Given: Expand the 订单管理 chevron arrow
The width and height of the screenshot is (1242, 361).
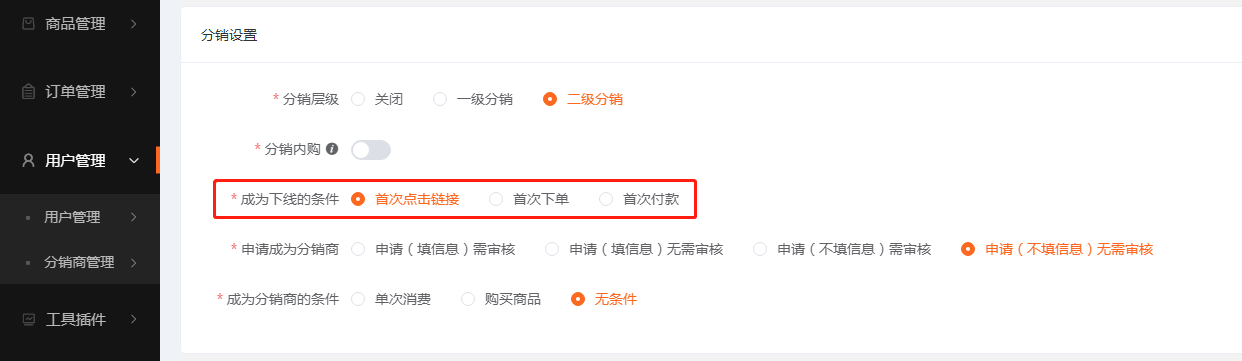Looking at the screenshot, I should (x=133, y=91).
